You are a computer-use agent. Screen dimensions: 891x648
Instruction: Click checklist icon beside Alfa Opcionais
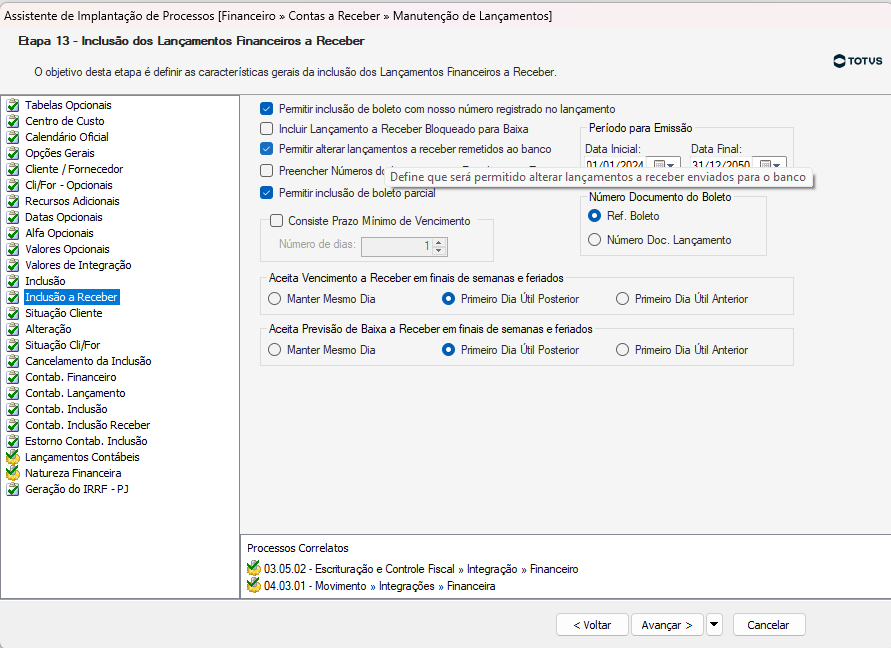click(x=13, y=233)
